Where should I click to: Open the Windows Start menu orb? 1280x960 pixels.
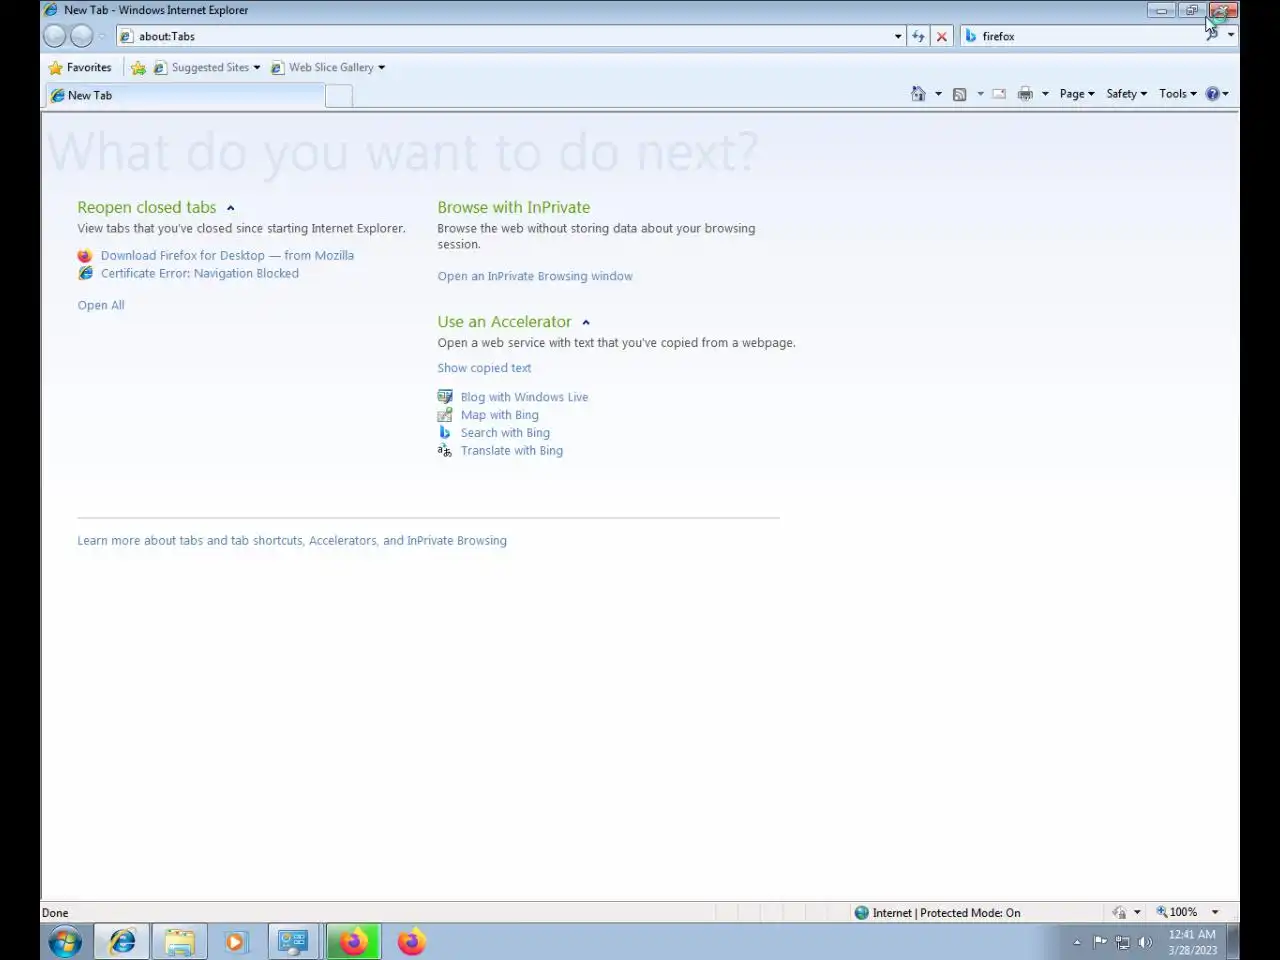65,942
